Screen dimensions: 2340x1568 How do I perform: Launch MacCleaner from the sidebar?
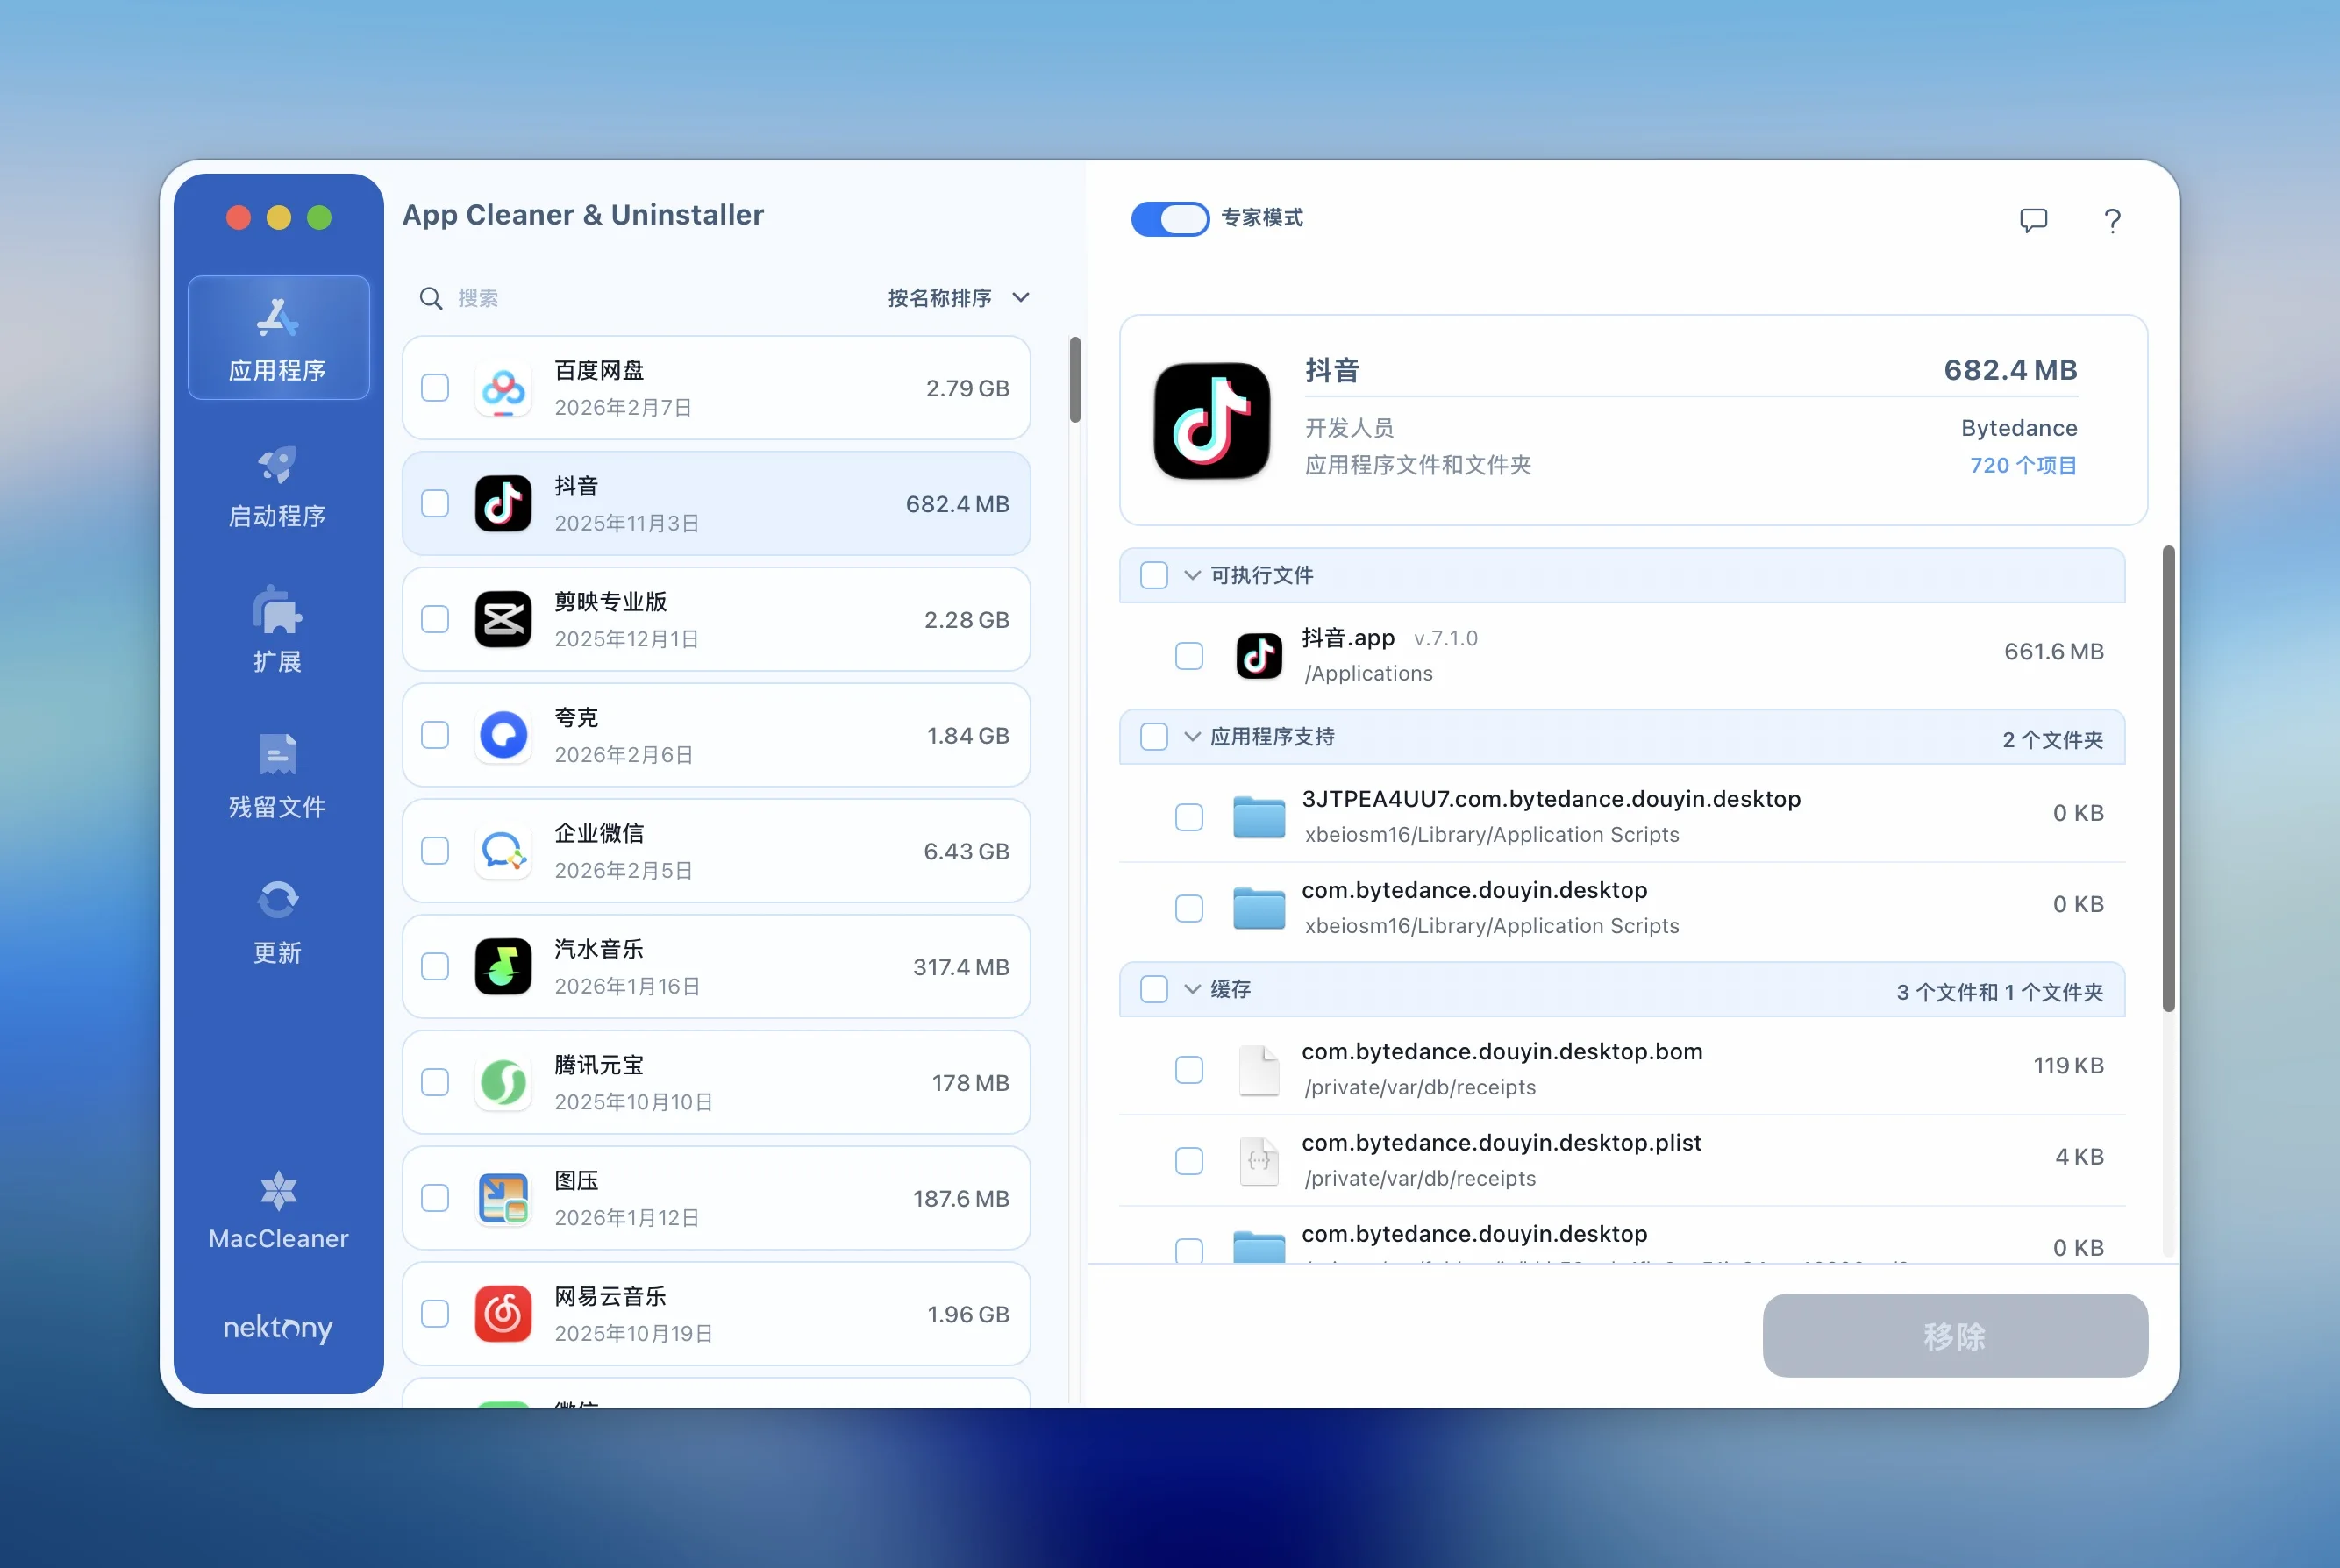coord(277,1210)
